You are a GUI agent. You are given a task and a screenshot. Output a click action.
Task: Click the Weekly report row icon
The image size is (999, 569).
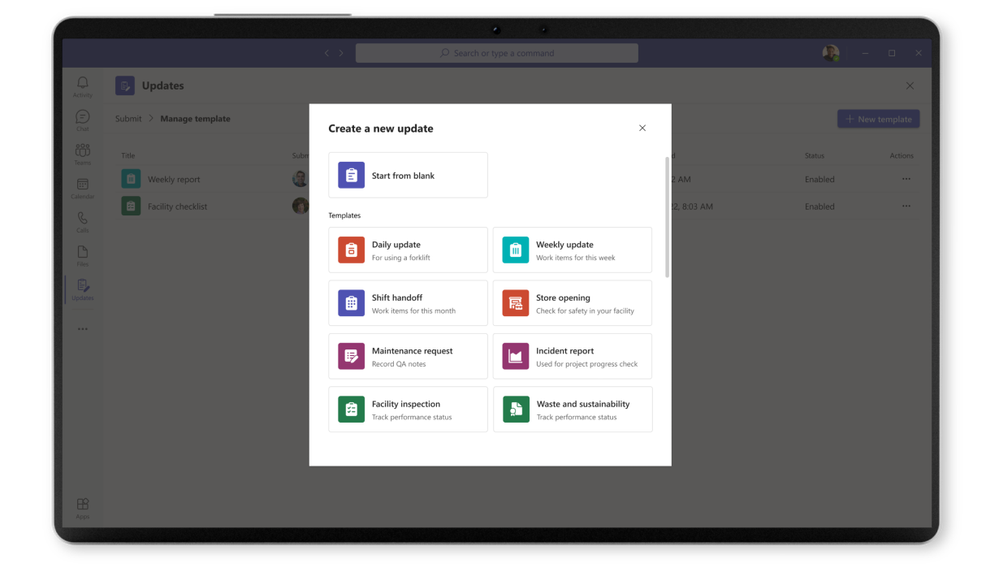(x=131, y=179)
